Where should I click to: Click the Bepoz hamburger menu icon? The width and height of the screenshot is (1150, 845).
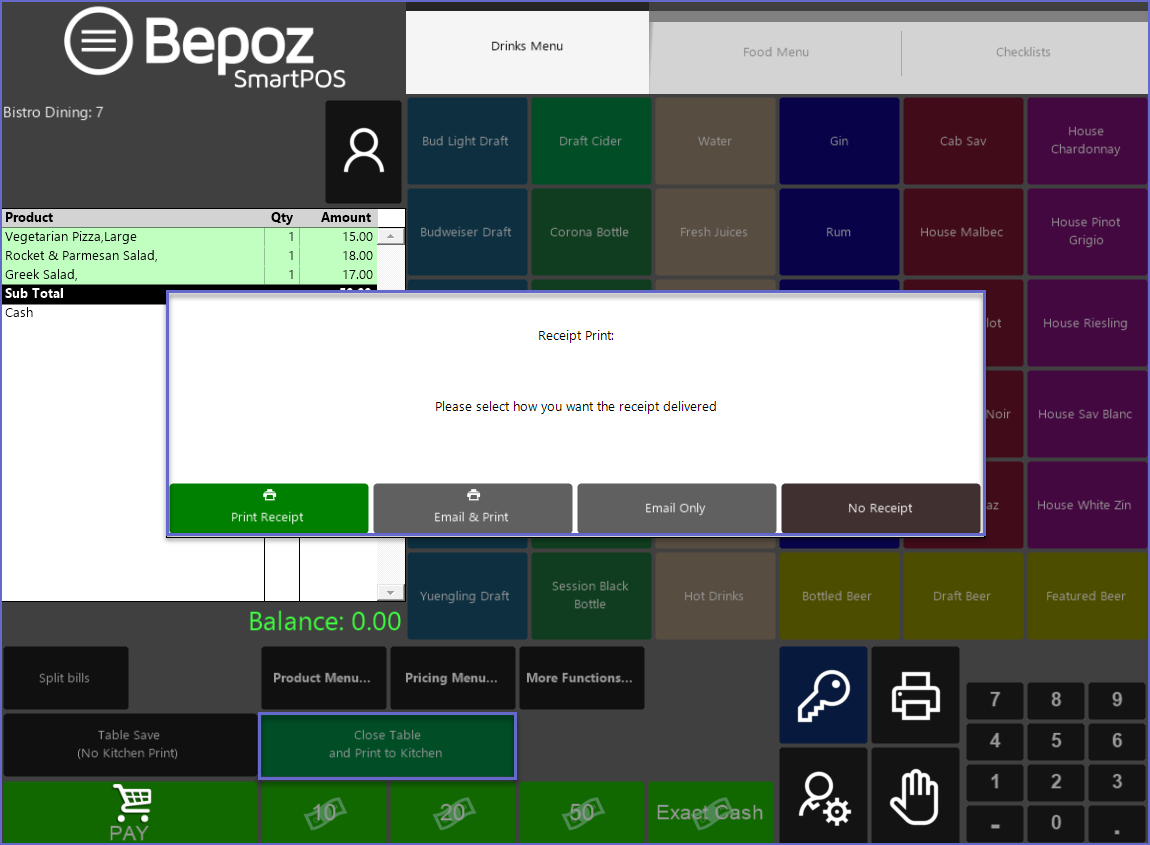[98, 42]
